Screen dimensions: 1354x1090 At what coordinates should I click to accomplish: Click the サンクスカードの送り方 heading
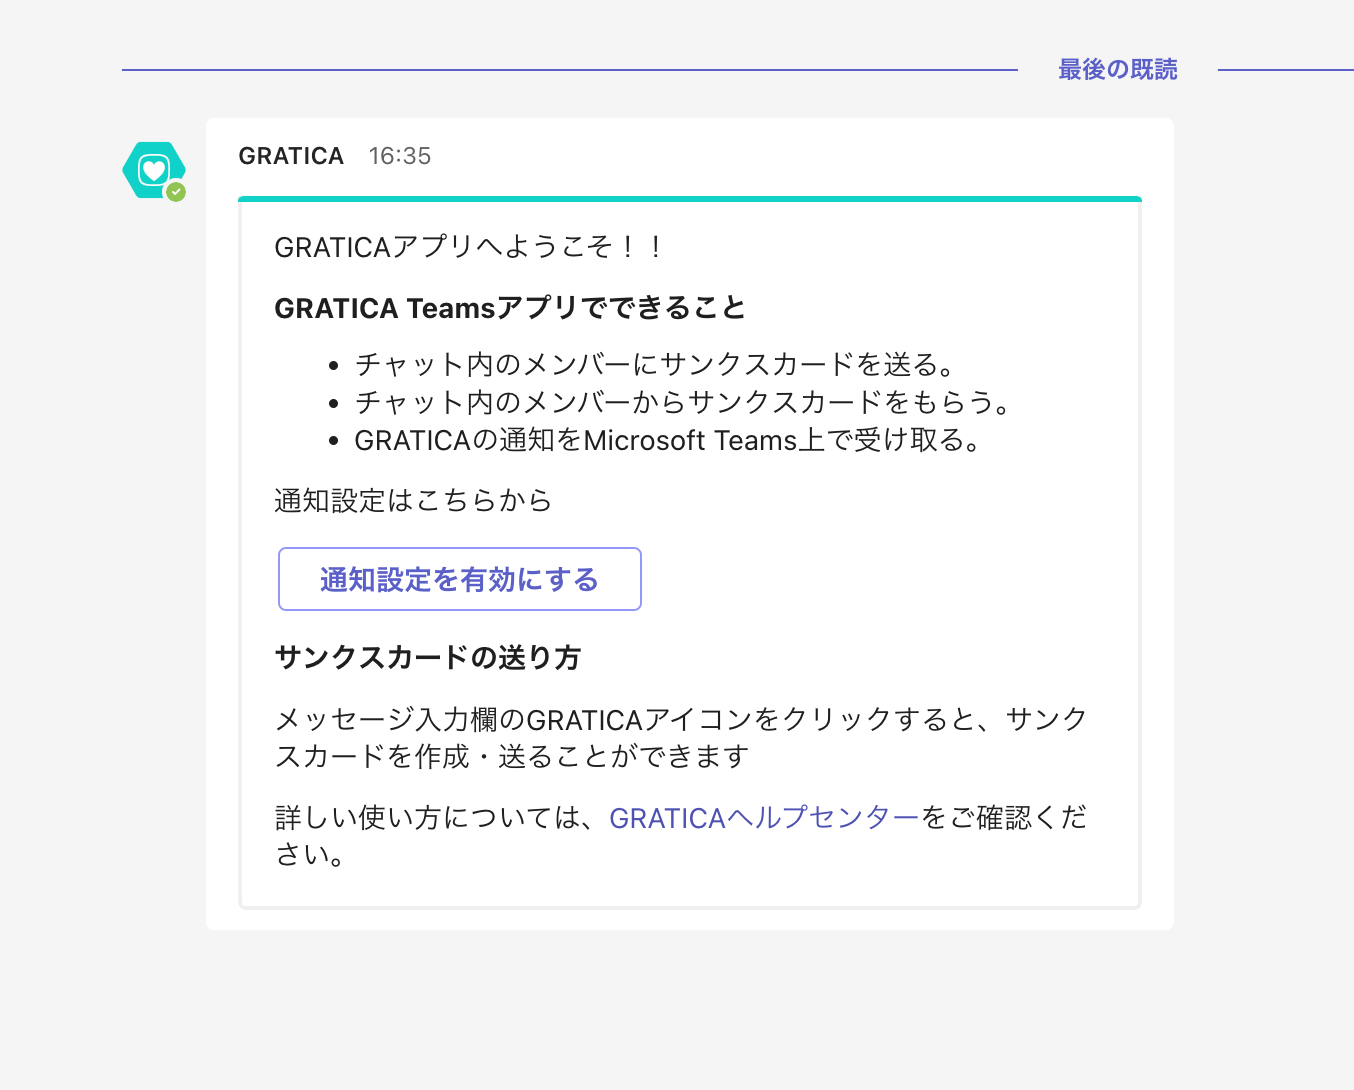click(x=428, y=658)
